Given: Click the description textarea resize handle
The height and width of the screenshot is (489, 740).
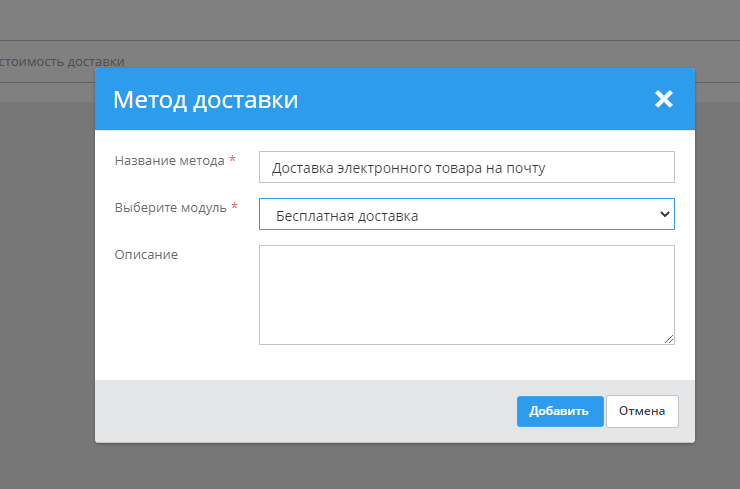Looking at the screenshot, I should click(x=669, y=339).
